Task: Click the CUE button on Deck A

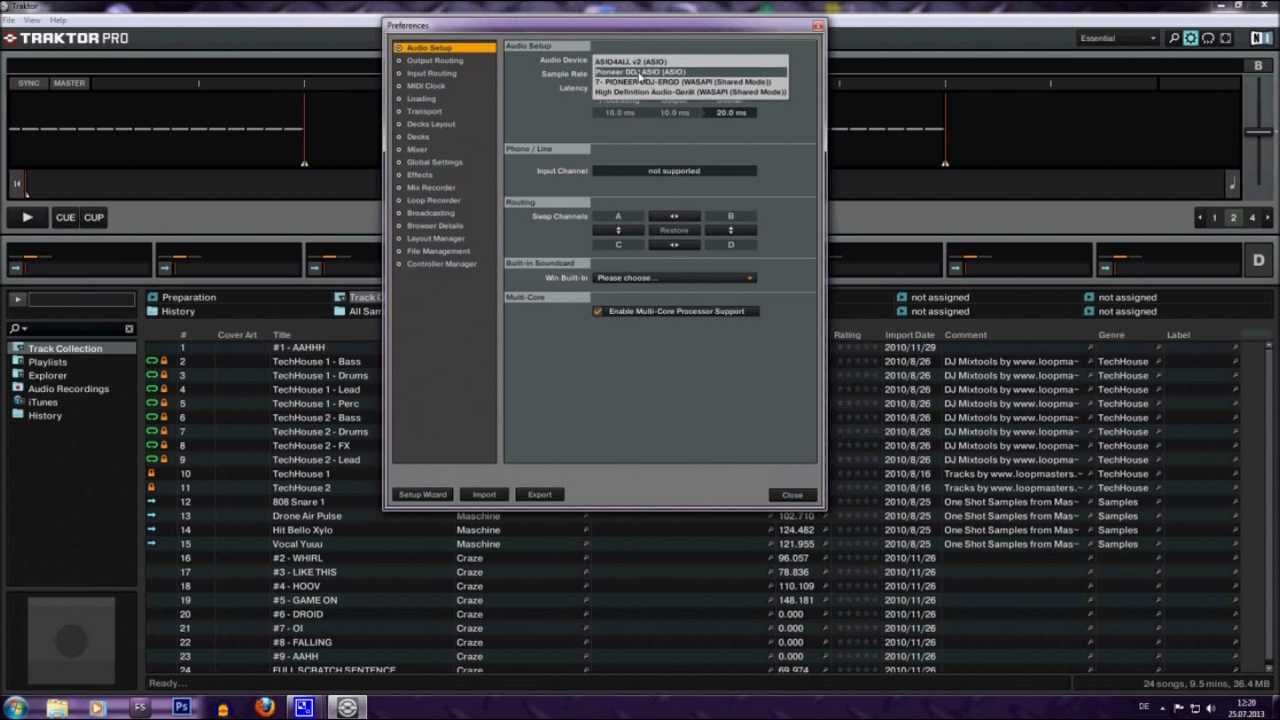Action: (x=65, y=217)
